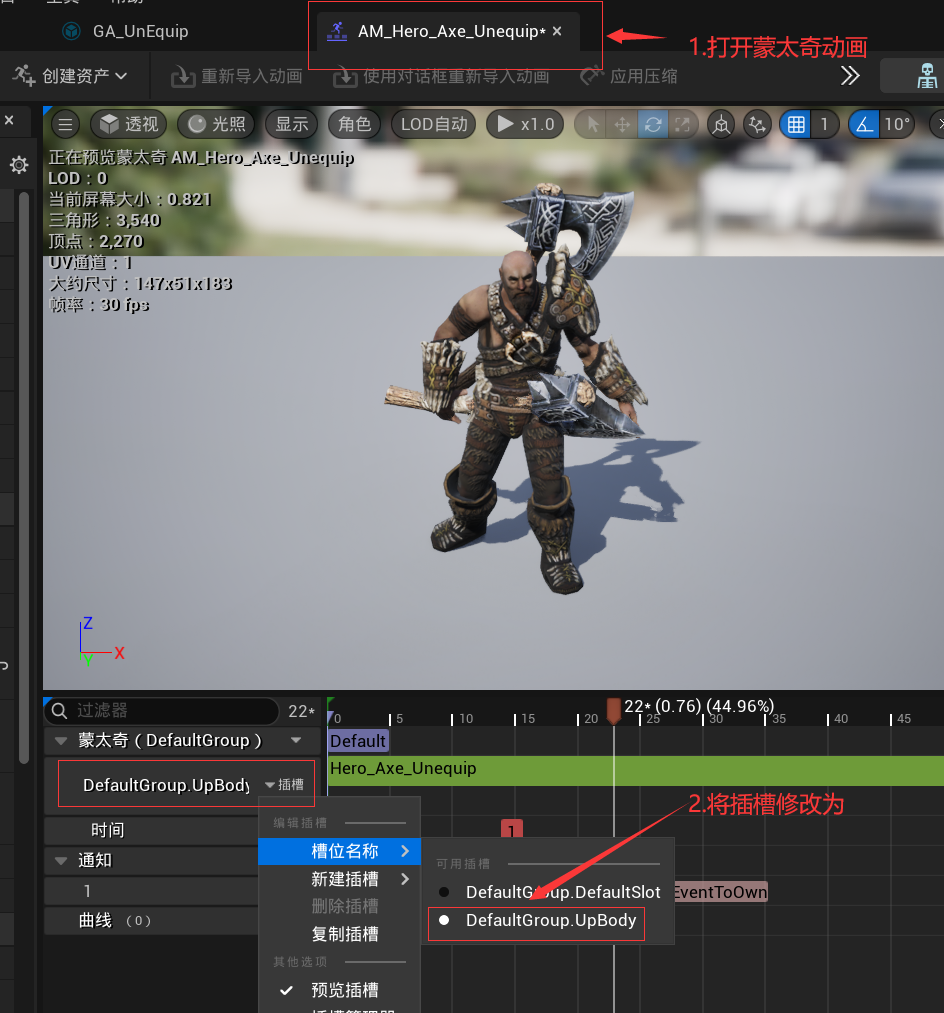Click the Default montage section

point(358,741)
